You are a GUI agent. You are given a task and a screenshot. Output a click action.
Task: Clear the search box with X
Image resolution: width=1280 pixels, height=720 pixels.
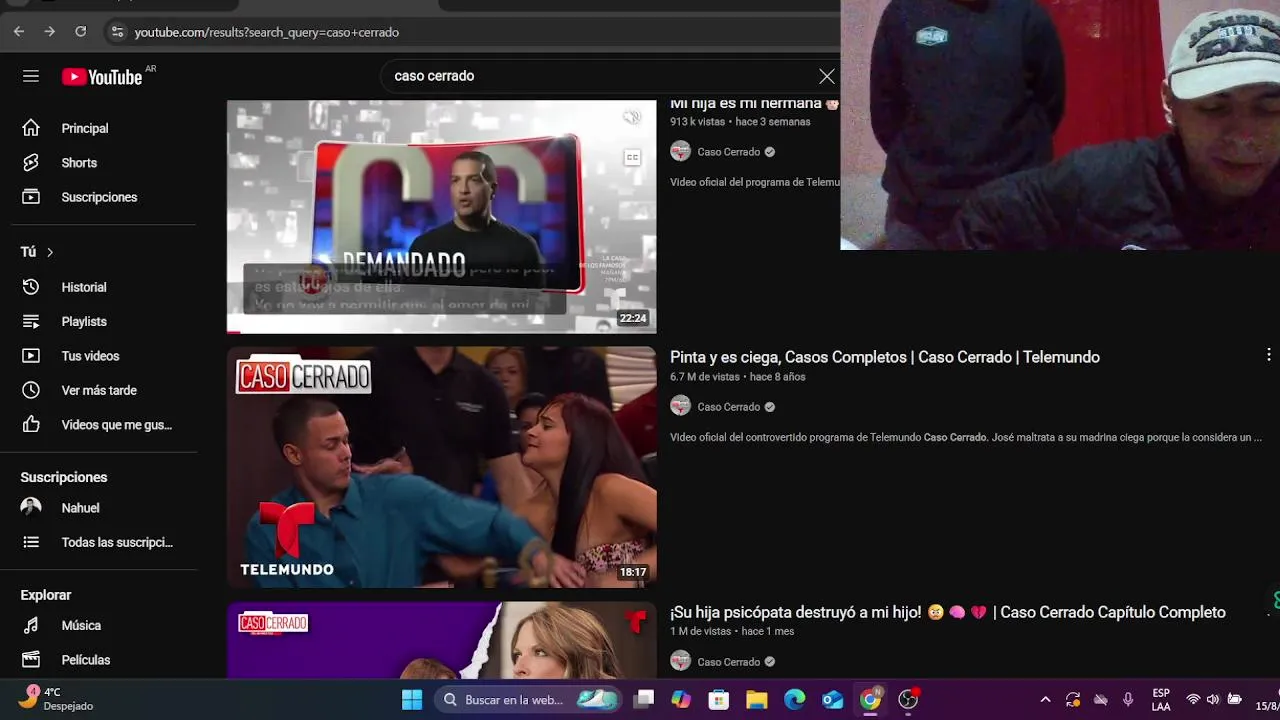coord(827,76)
